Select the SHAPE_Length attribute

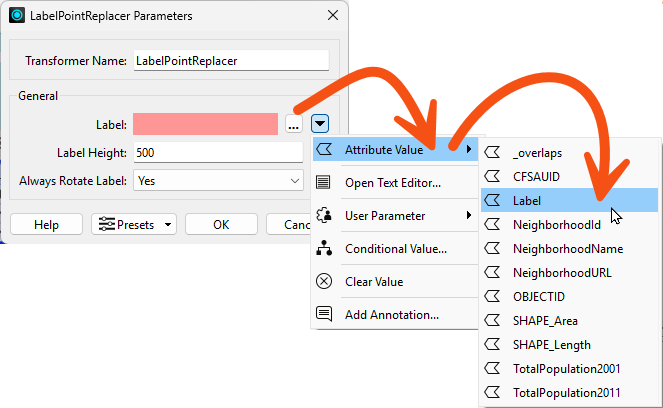click(x=570, y=345)
